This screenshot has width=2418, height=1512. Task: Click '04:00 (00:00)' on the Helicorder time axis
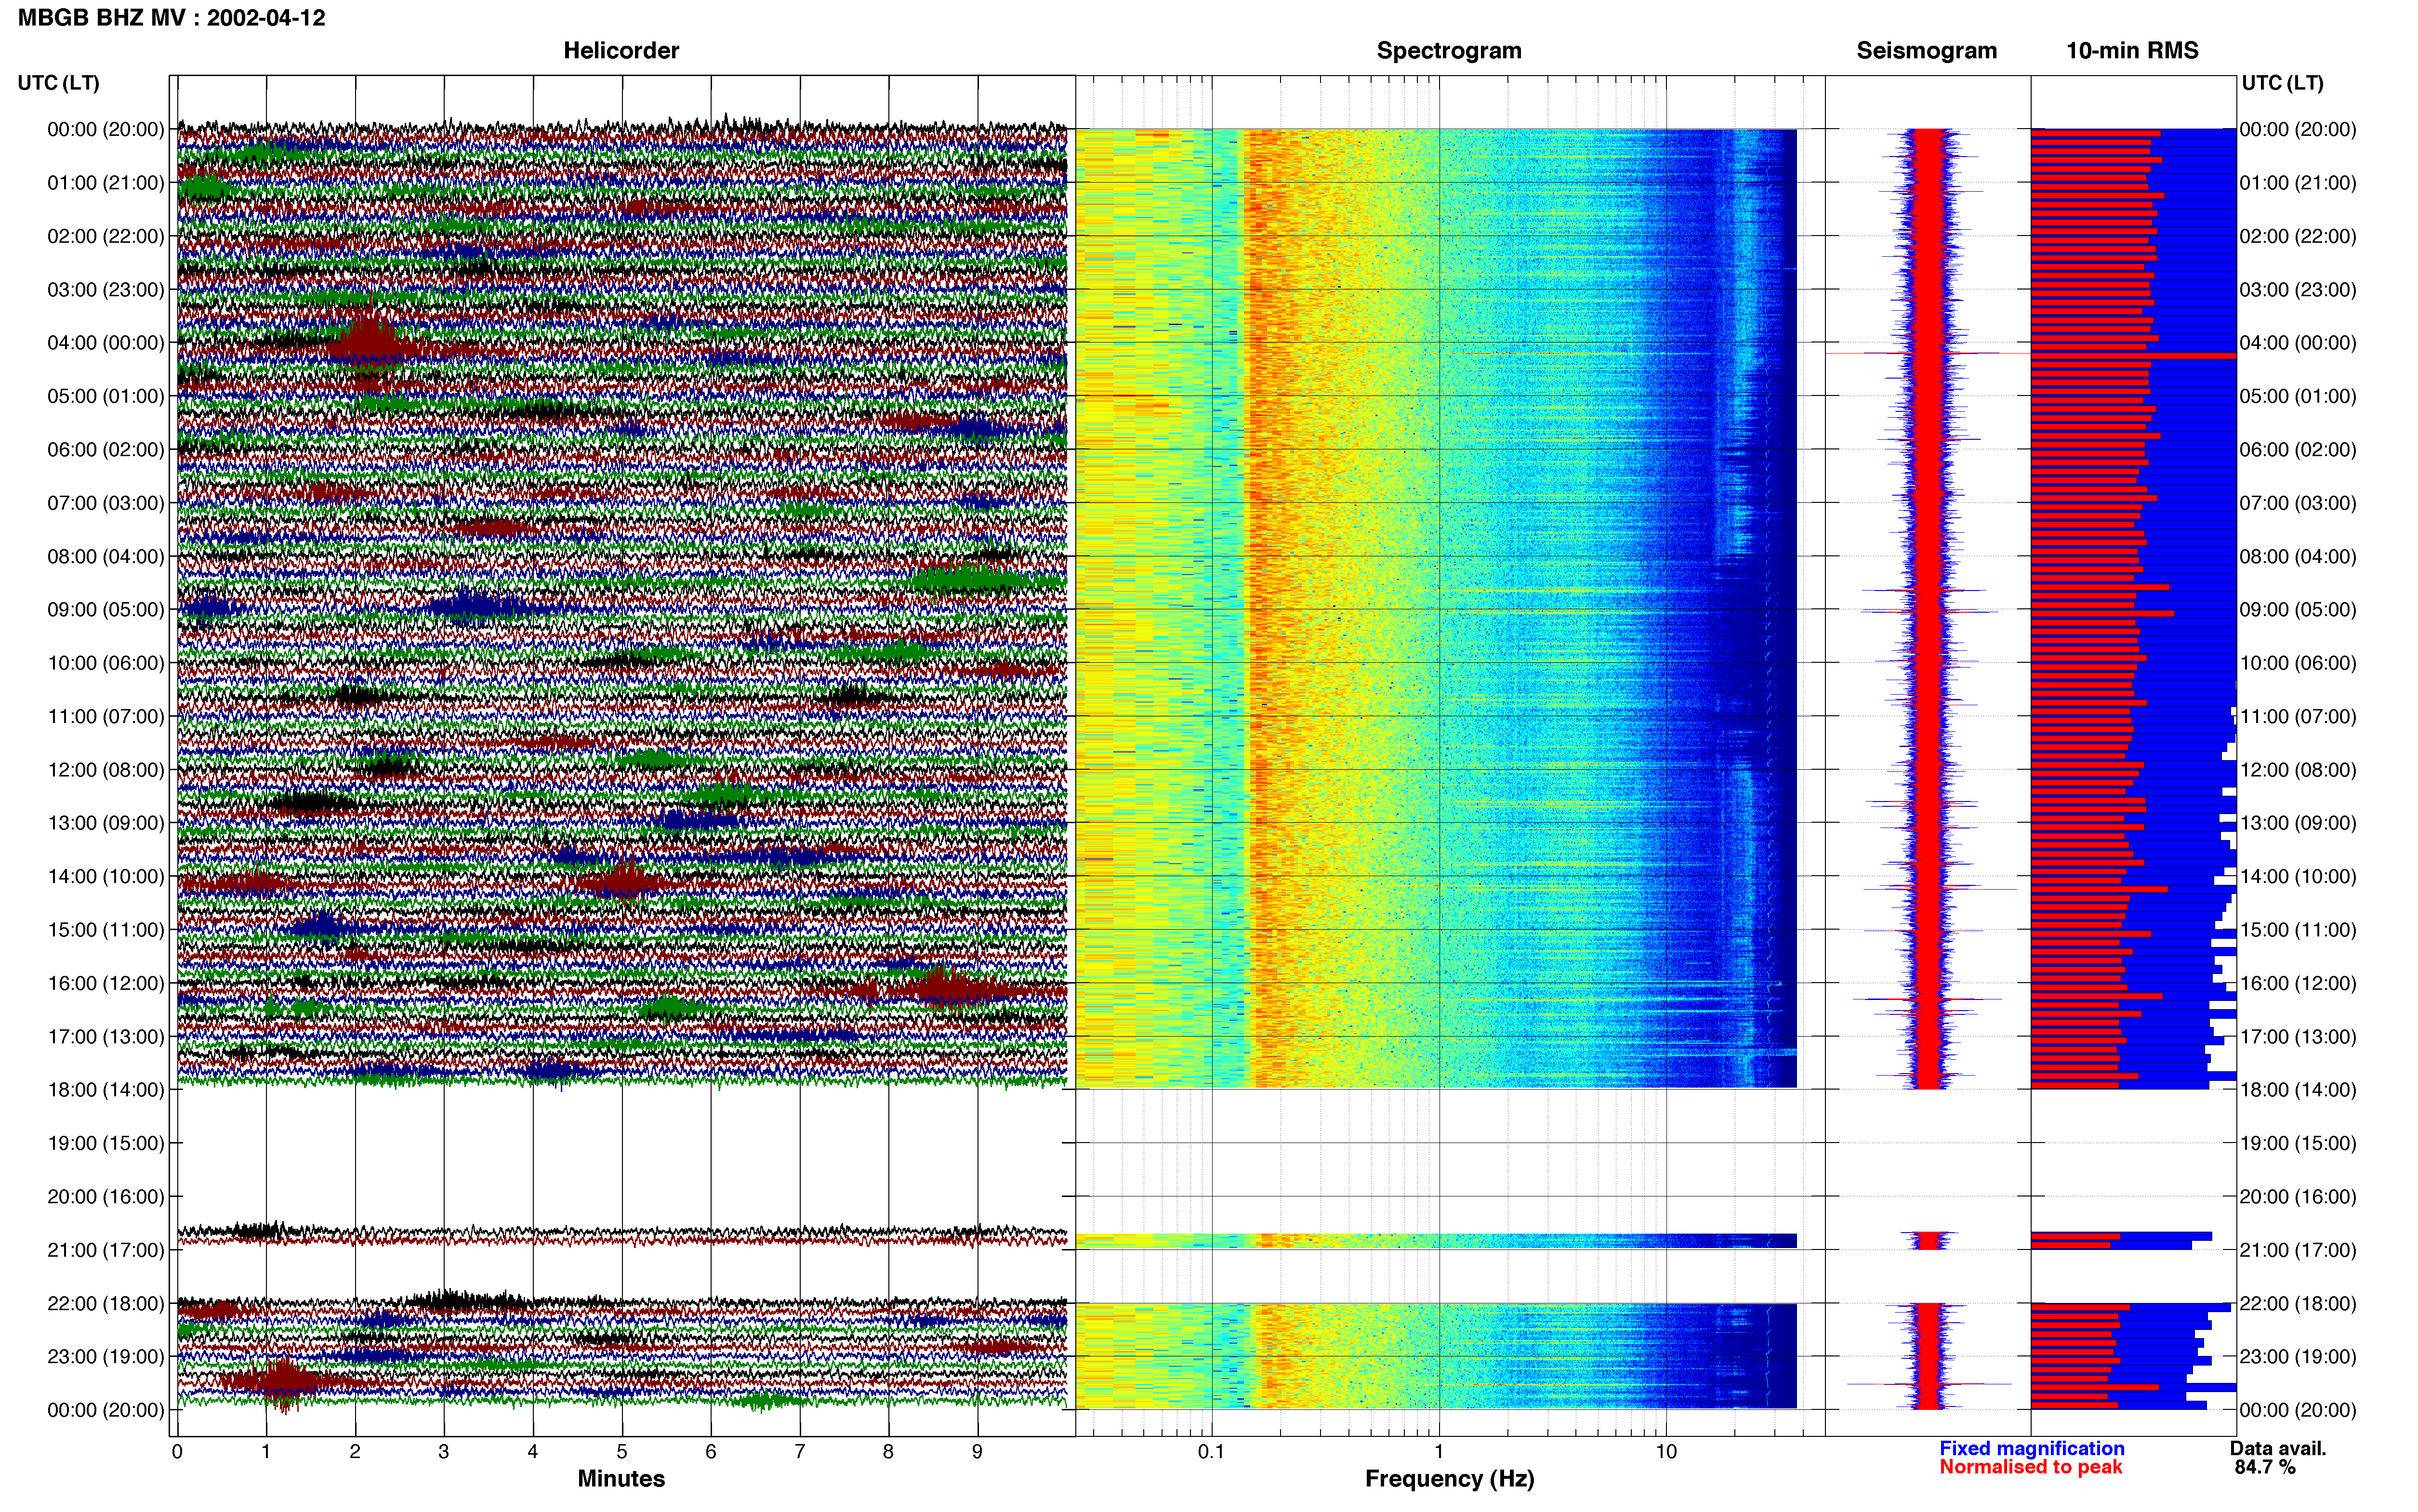(106, 343)
